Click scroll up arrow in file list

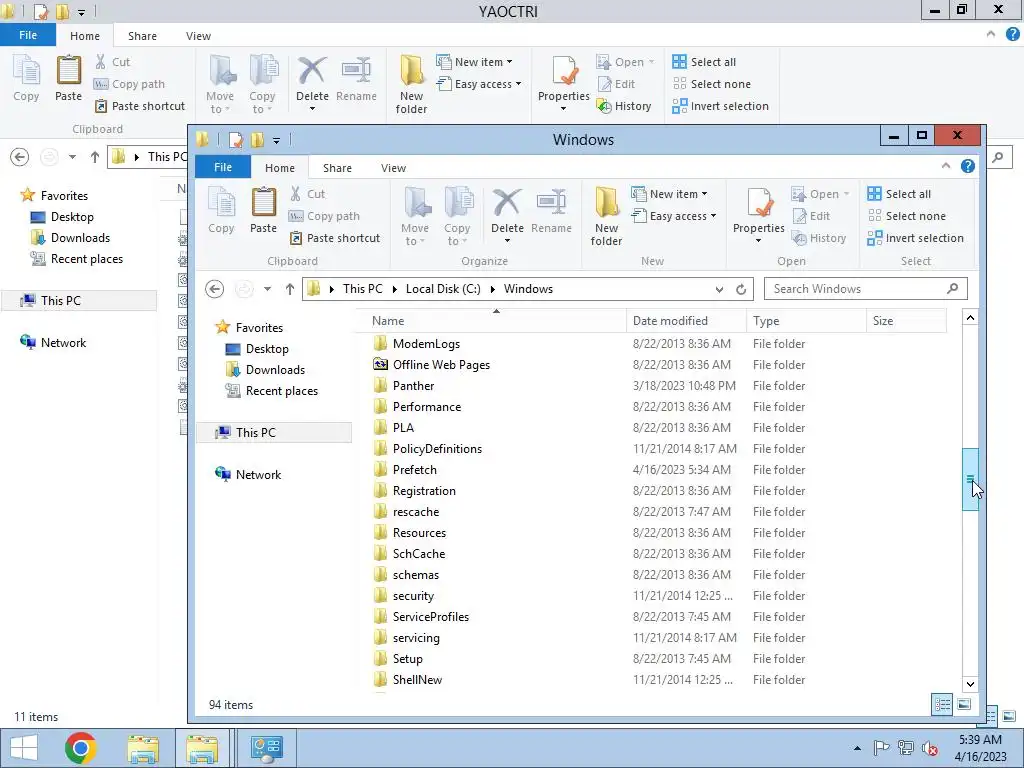tap(970, 318)
